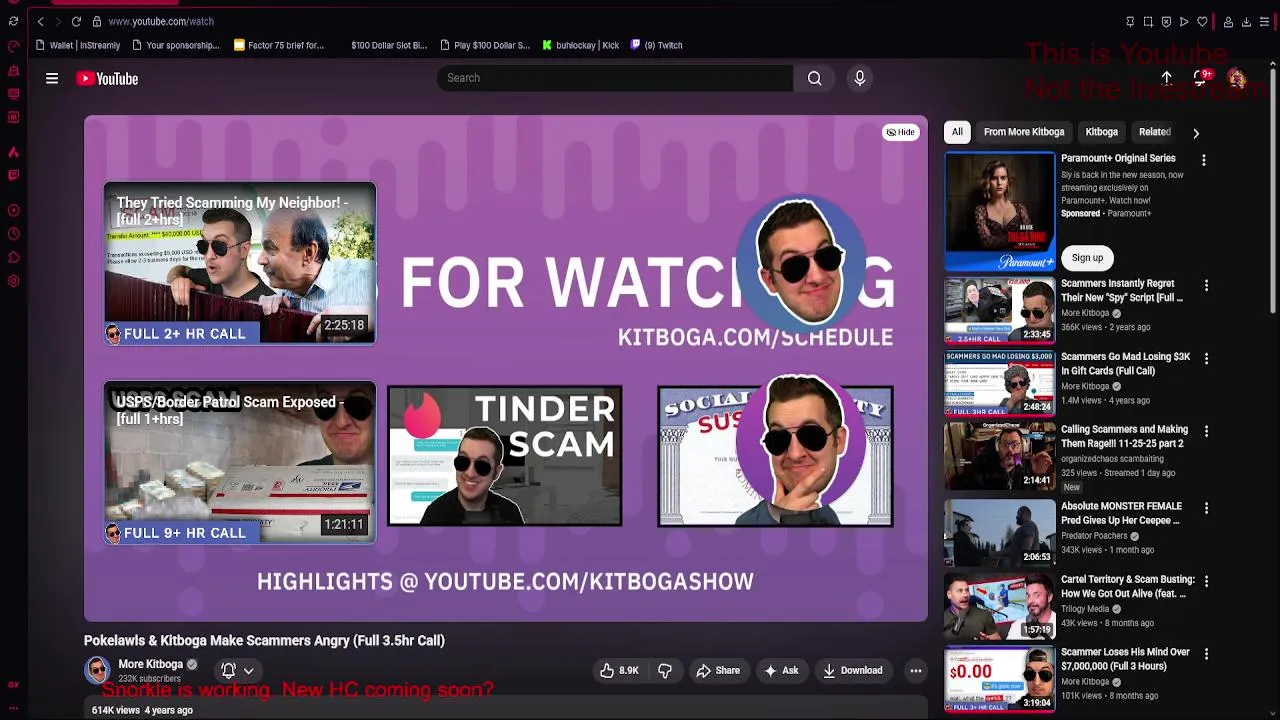Open the YouTube create upload icon
Image resolution: width=1280 pixels, height=720 pixels.
click(1166, 78)
